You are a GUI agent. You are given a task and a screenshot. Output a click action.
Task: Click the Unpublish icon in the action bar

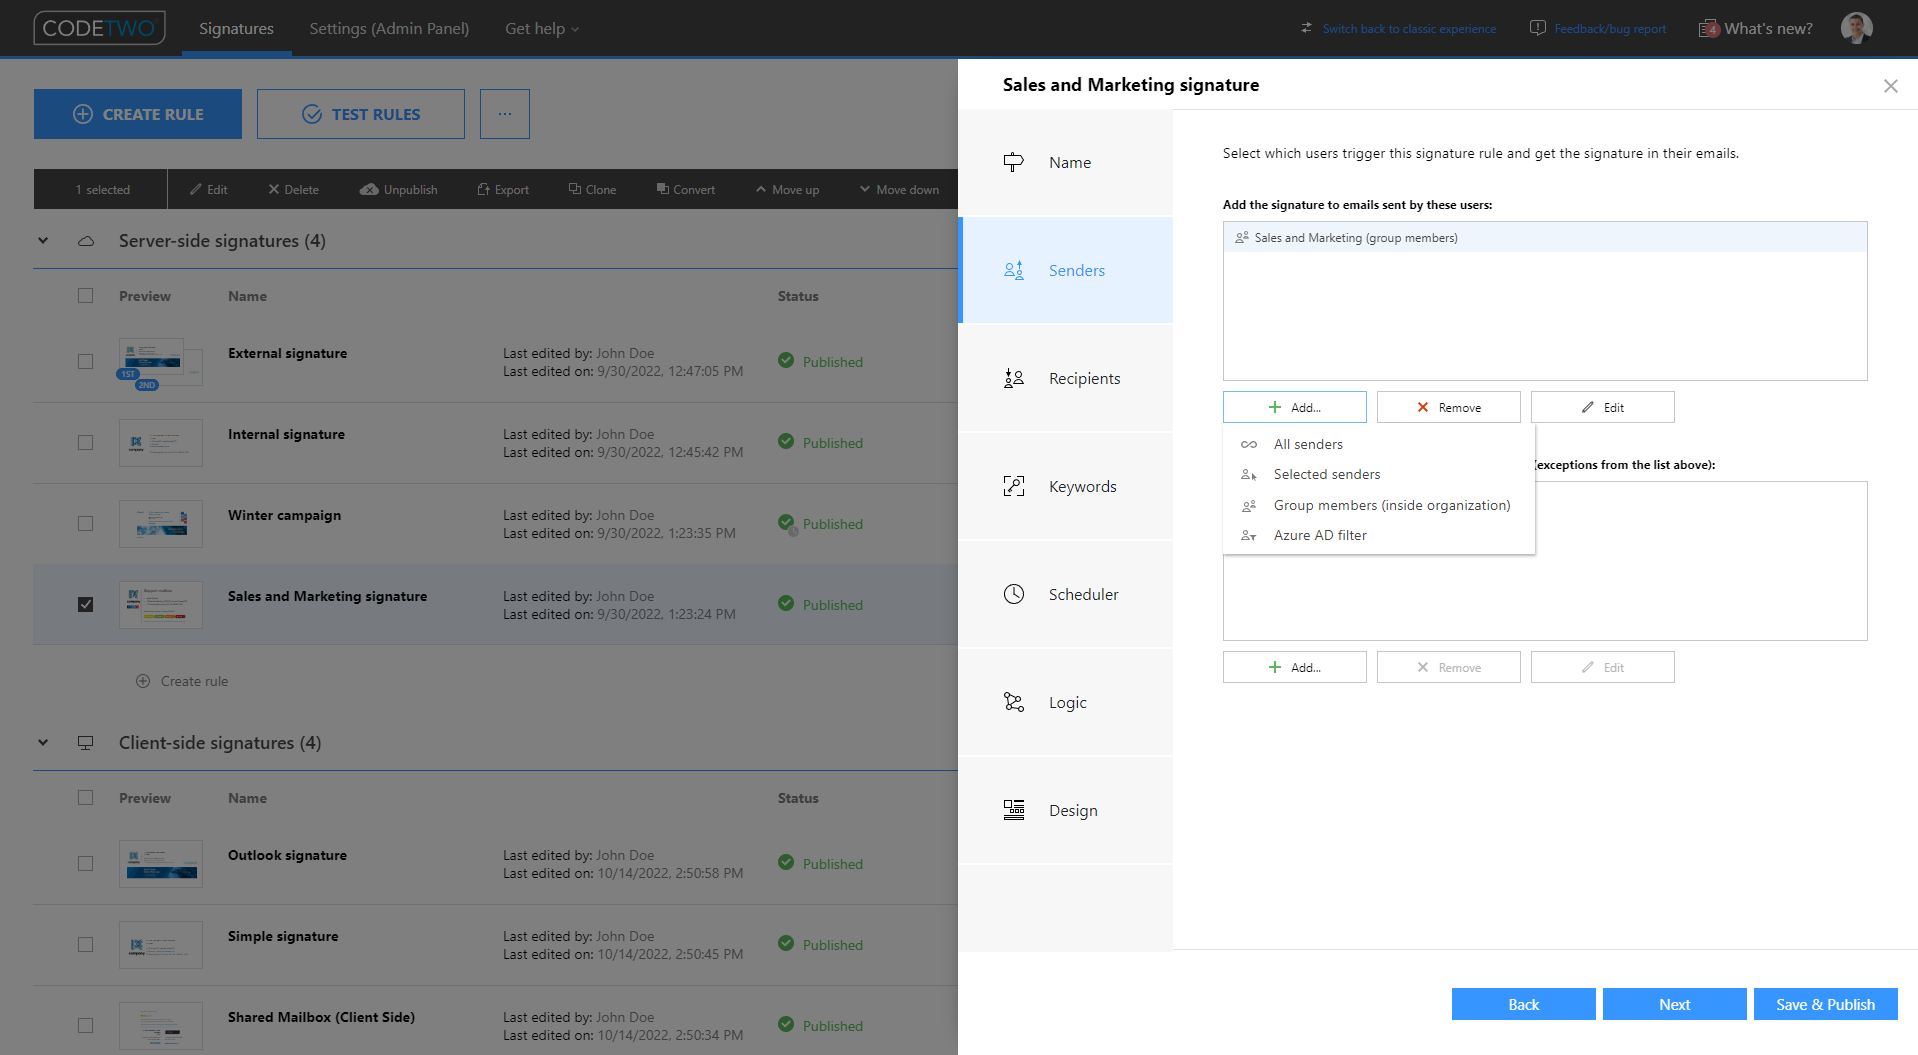(369, 189)
